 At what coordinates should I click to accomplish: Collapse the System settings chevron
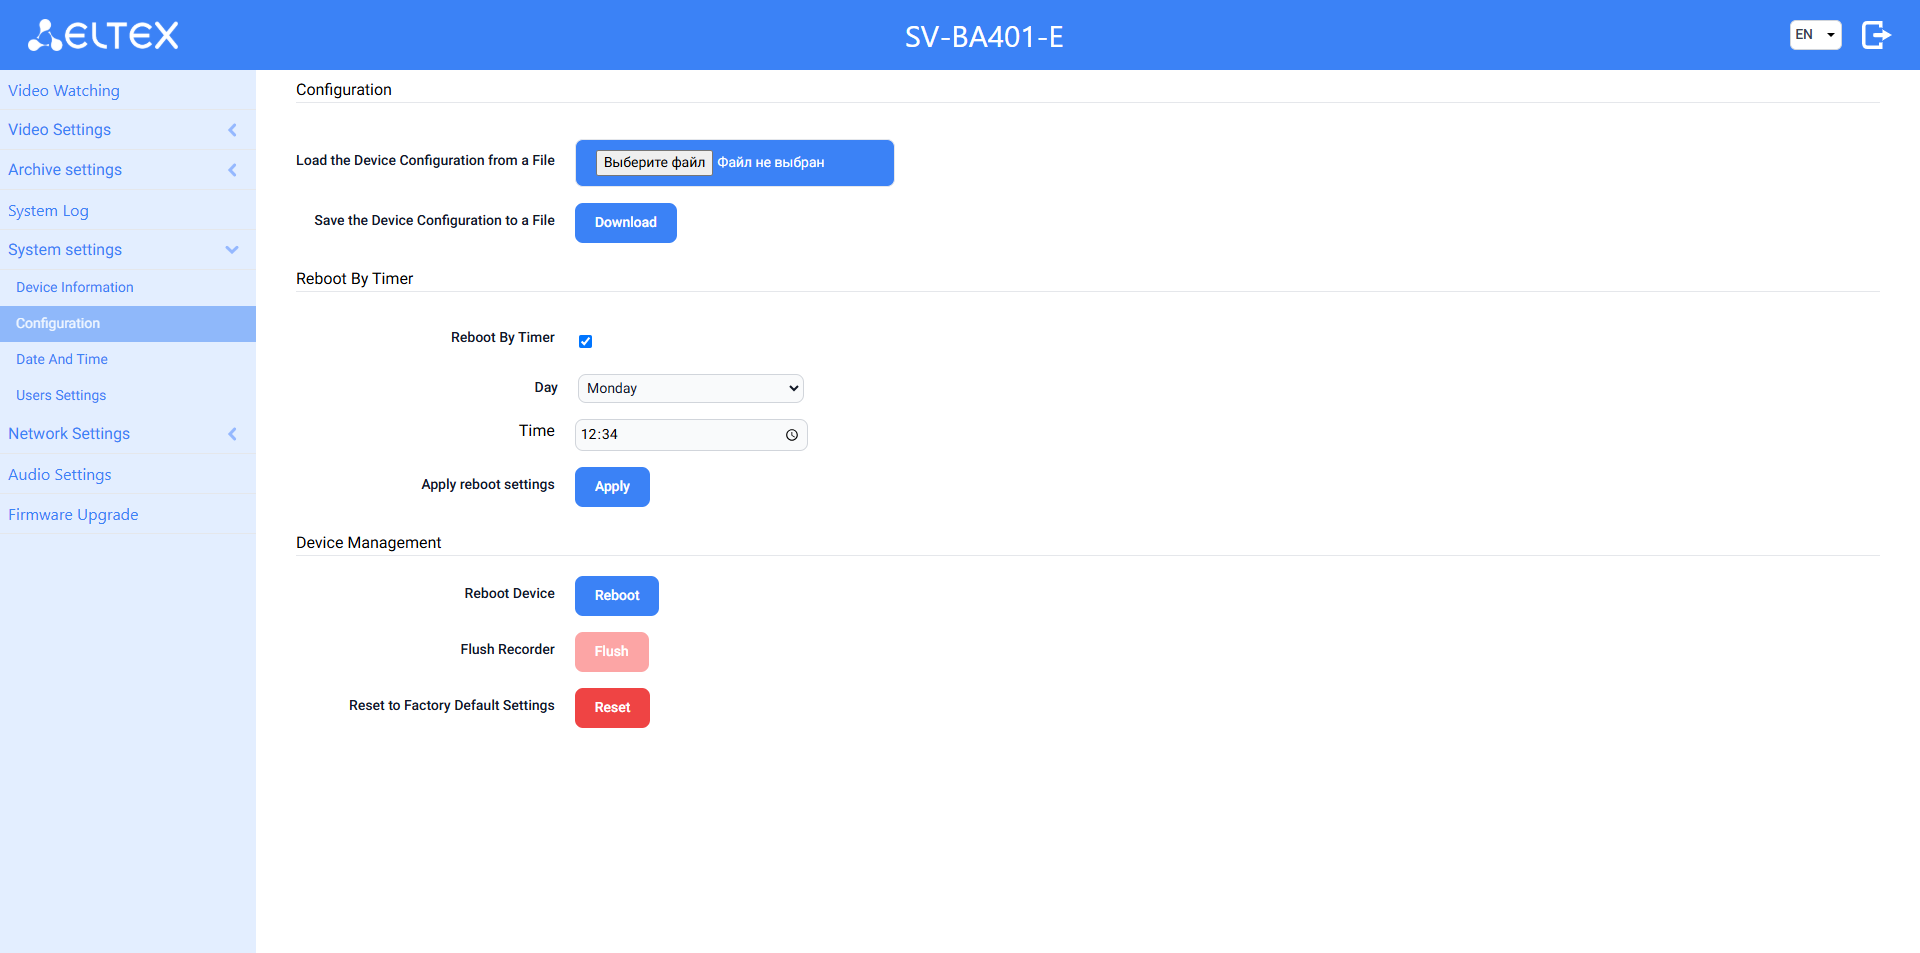pos(232,250)
